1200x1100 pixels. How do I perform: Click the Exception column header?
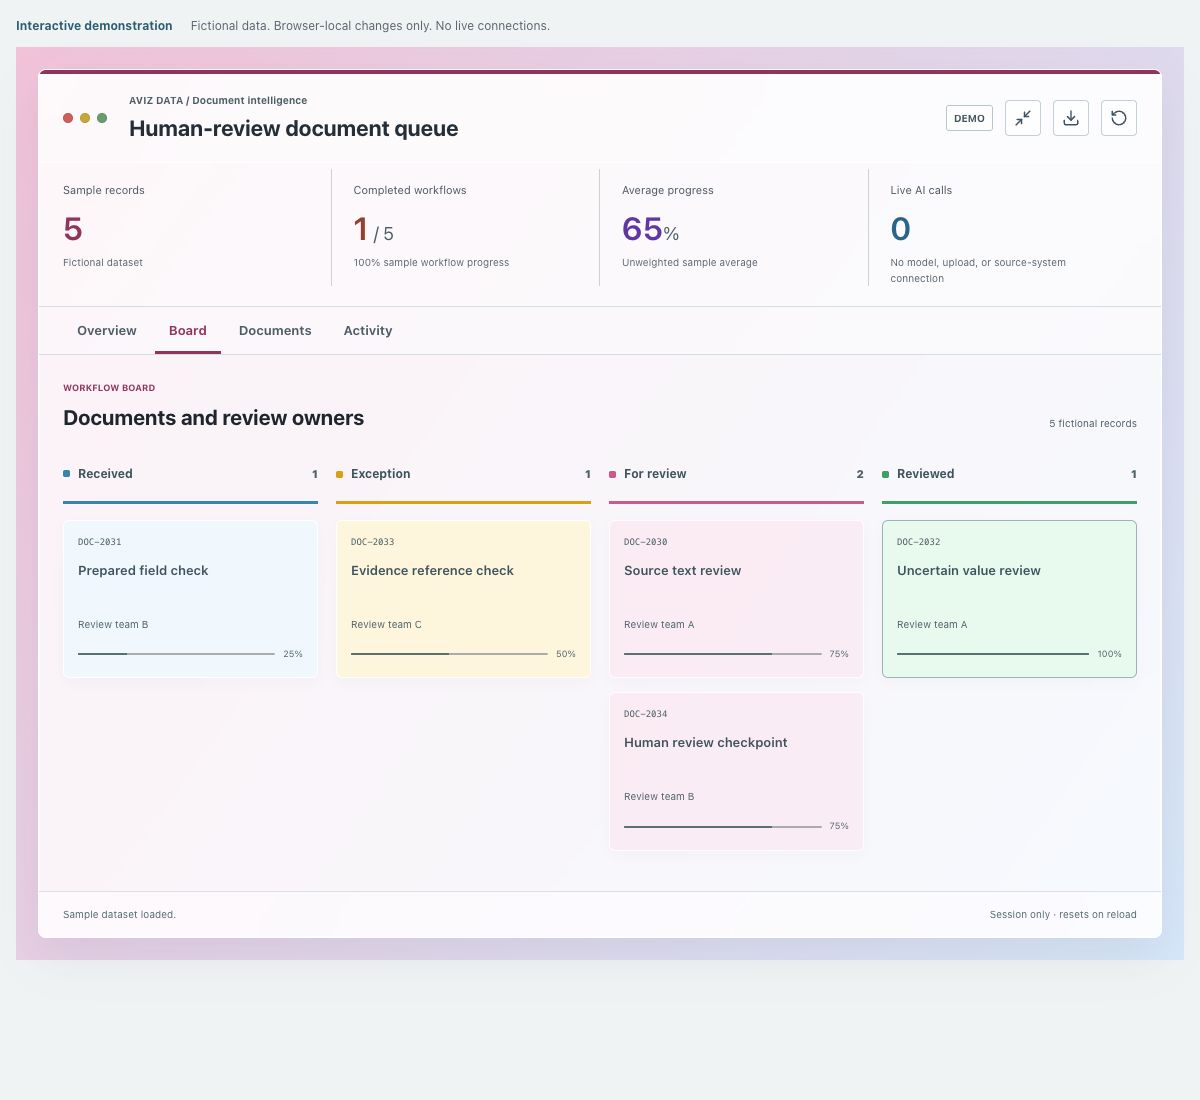click(x=463, y=474)
